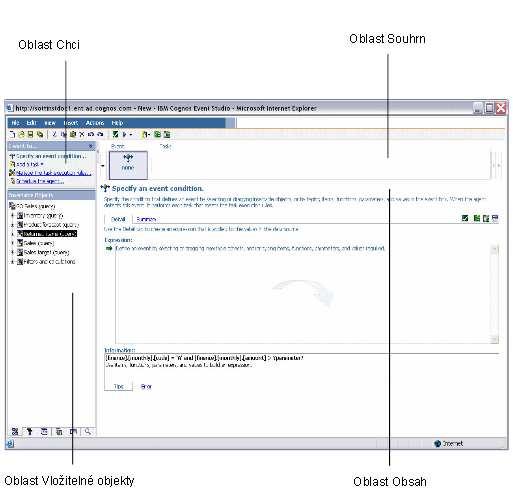Switch to the Parameters tab icon
Viewport: 513px width, 488px height.
[x=59, y=432]
